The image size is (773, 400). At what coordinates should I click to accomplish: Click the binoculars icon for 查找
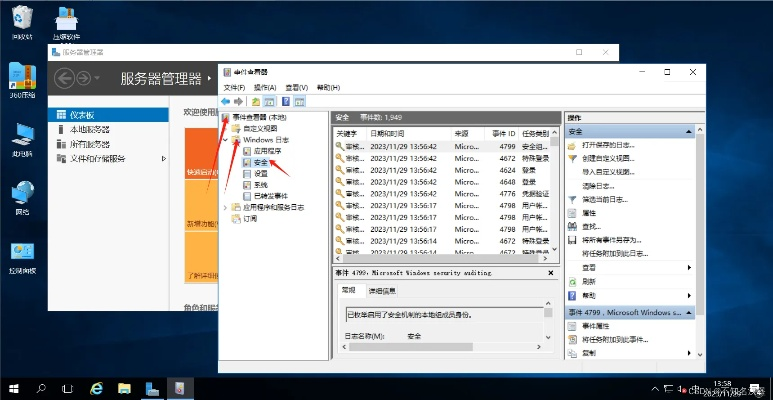click(x=572, y=226)
